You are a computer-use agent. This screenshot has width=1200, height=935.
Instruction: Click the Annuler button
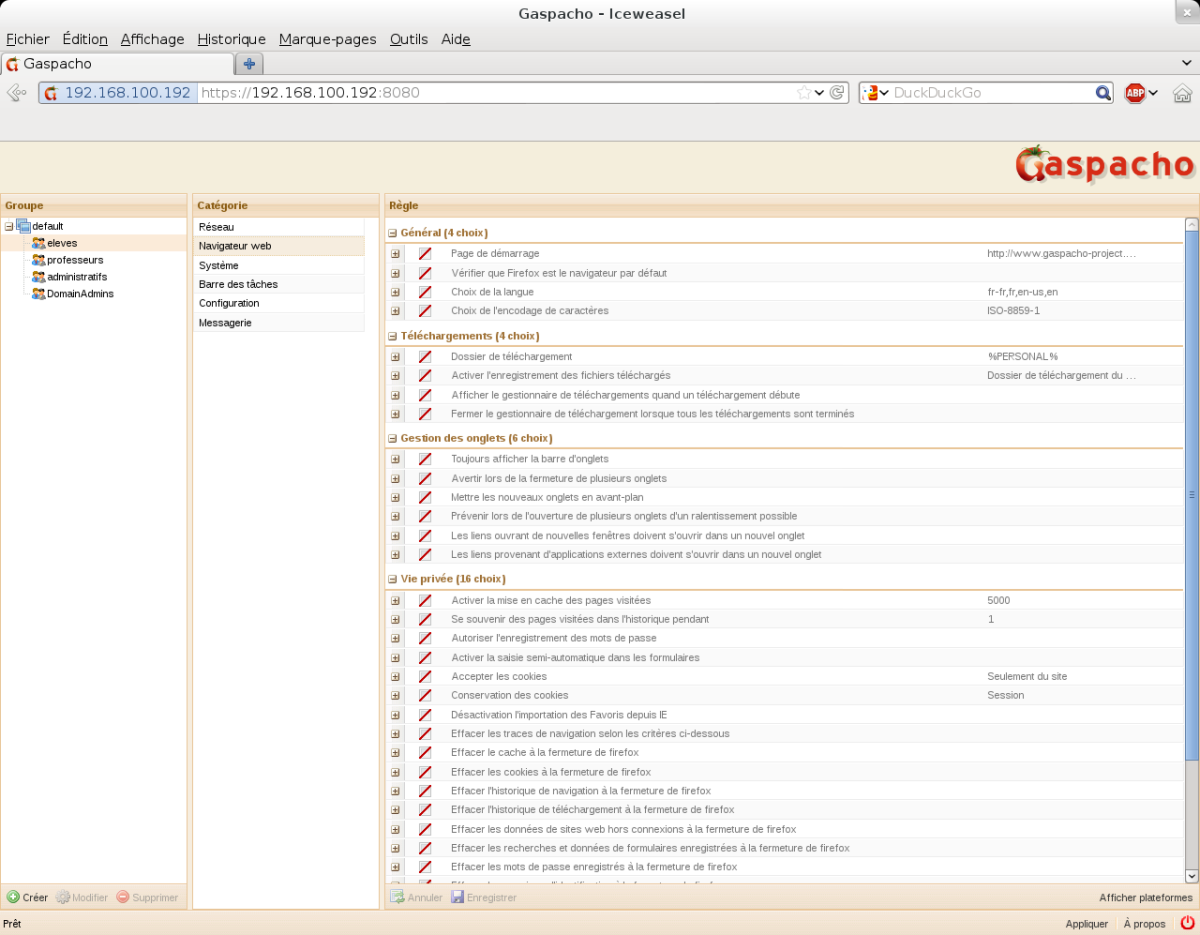point(416,898)
